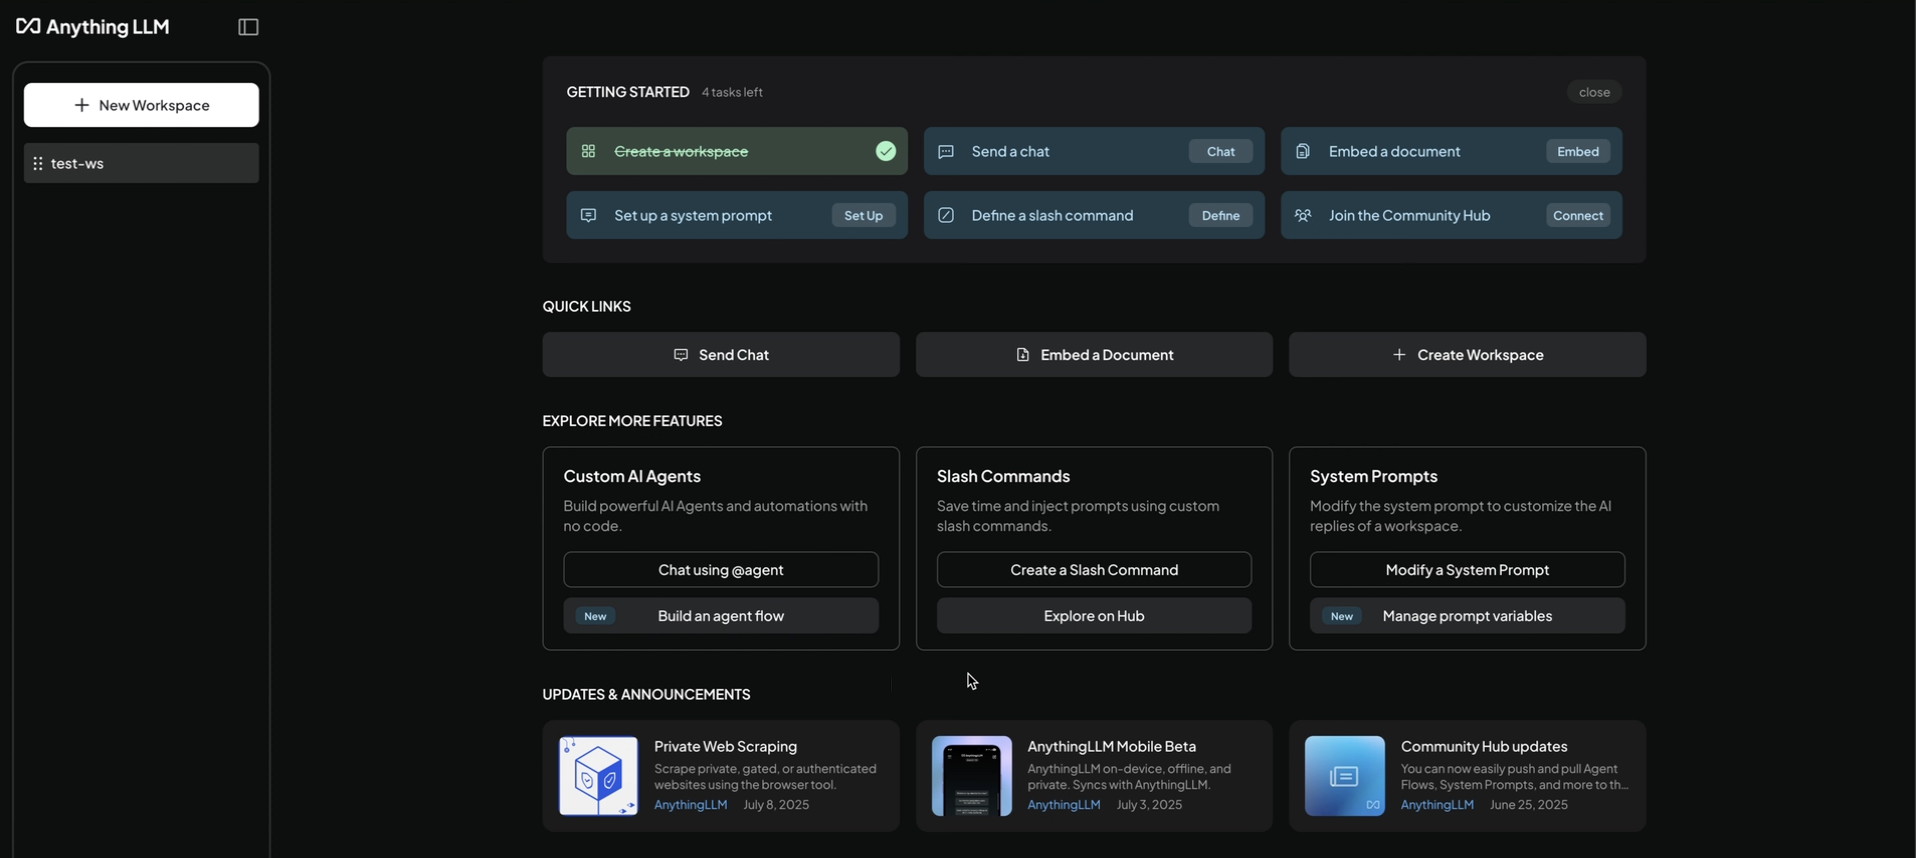Click the completed Create a workspace task
The height and width of the screenshot is (858, 1916).
tap(737, 151)
